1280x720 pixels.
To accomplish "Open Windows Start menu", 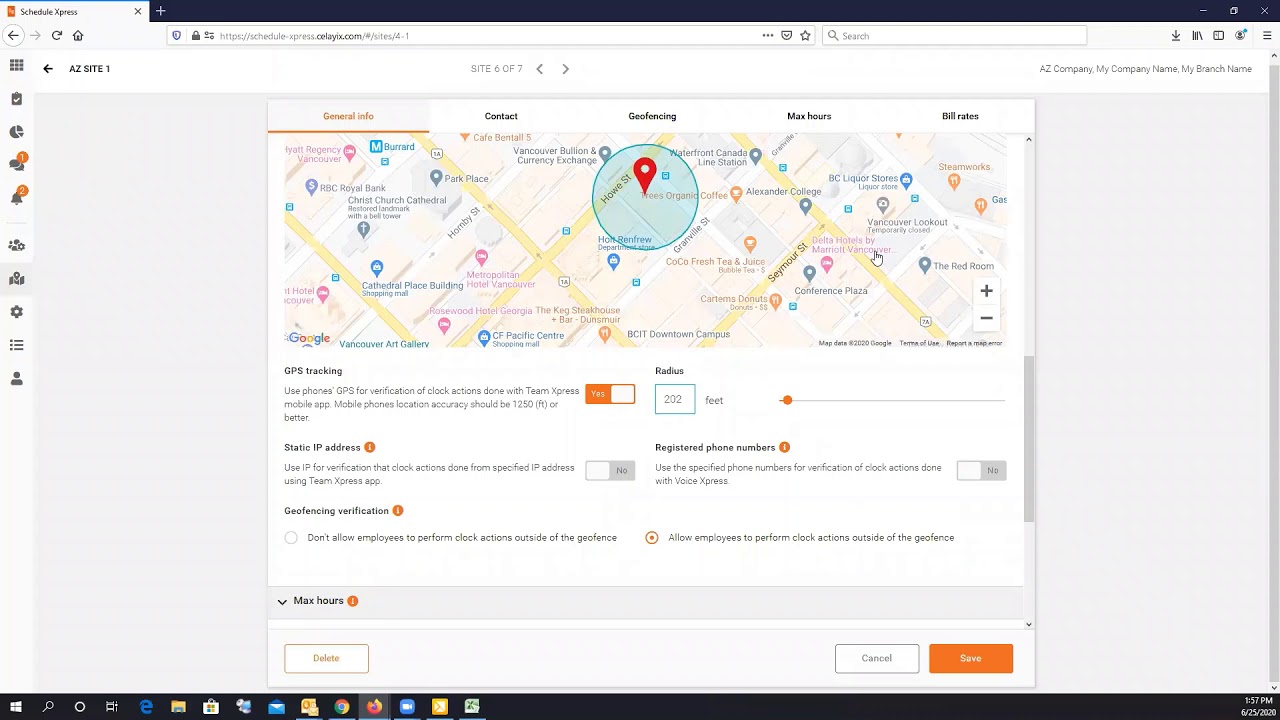I will [16, 707].
